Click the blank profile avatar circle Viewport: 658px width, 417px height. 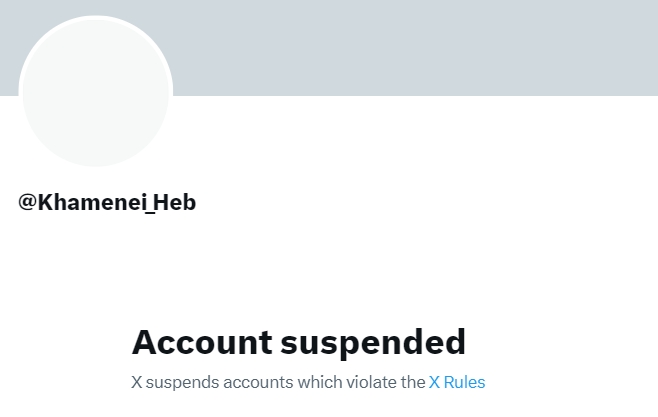pyautogui.click(x=95, y=92)
